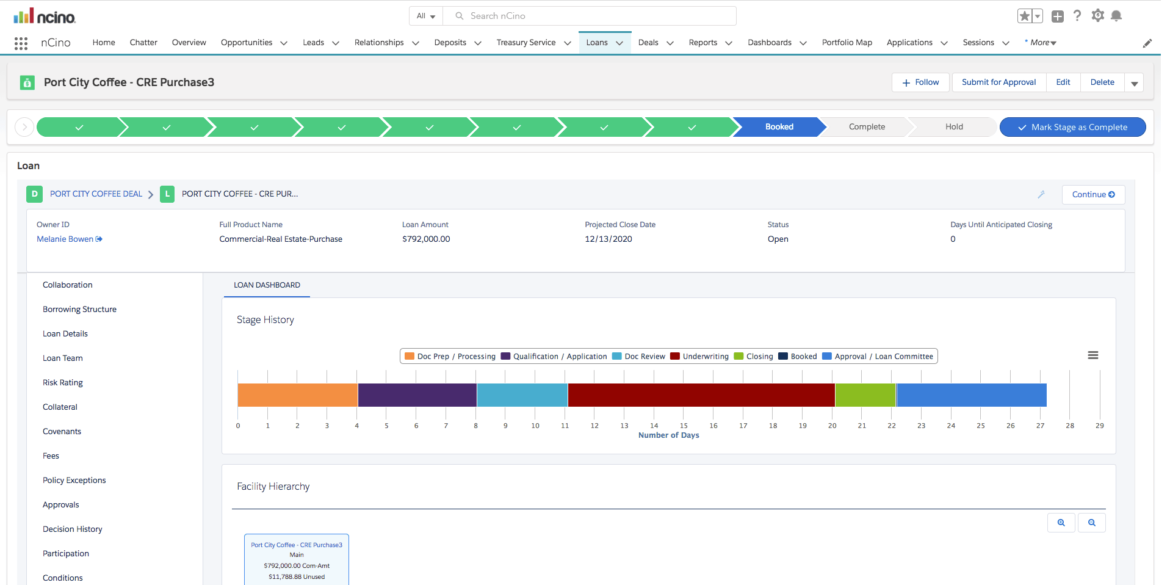This screenshot has height=585, width=1170.
Task: Open the dropdown arrow beside Delete
Action: 1133,82
